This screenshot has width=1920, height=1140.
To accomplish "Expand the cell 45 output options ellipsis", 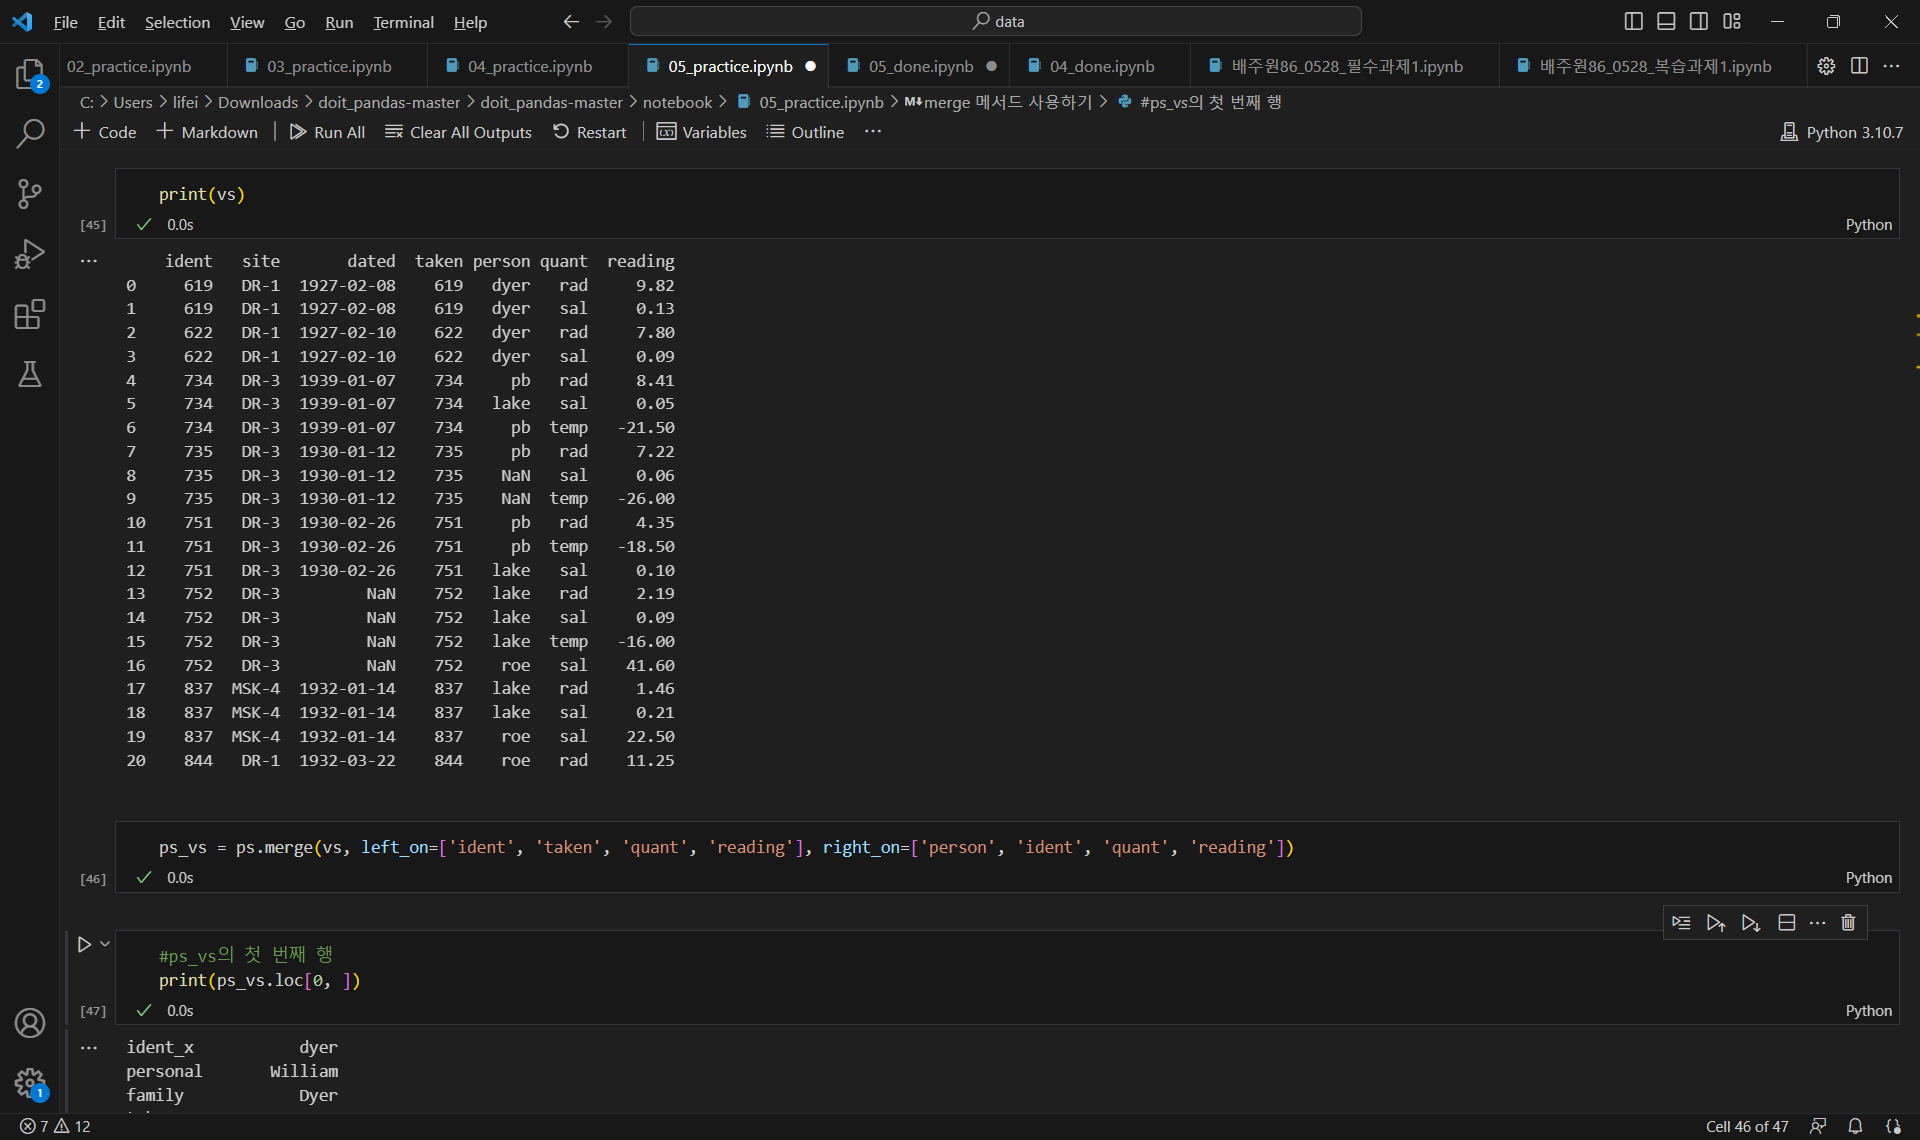I will [x=89, y=261].
